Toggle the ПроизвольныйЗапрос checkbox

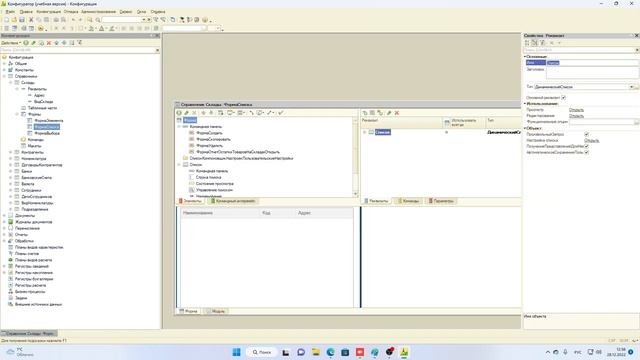587,134
